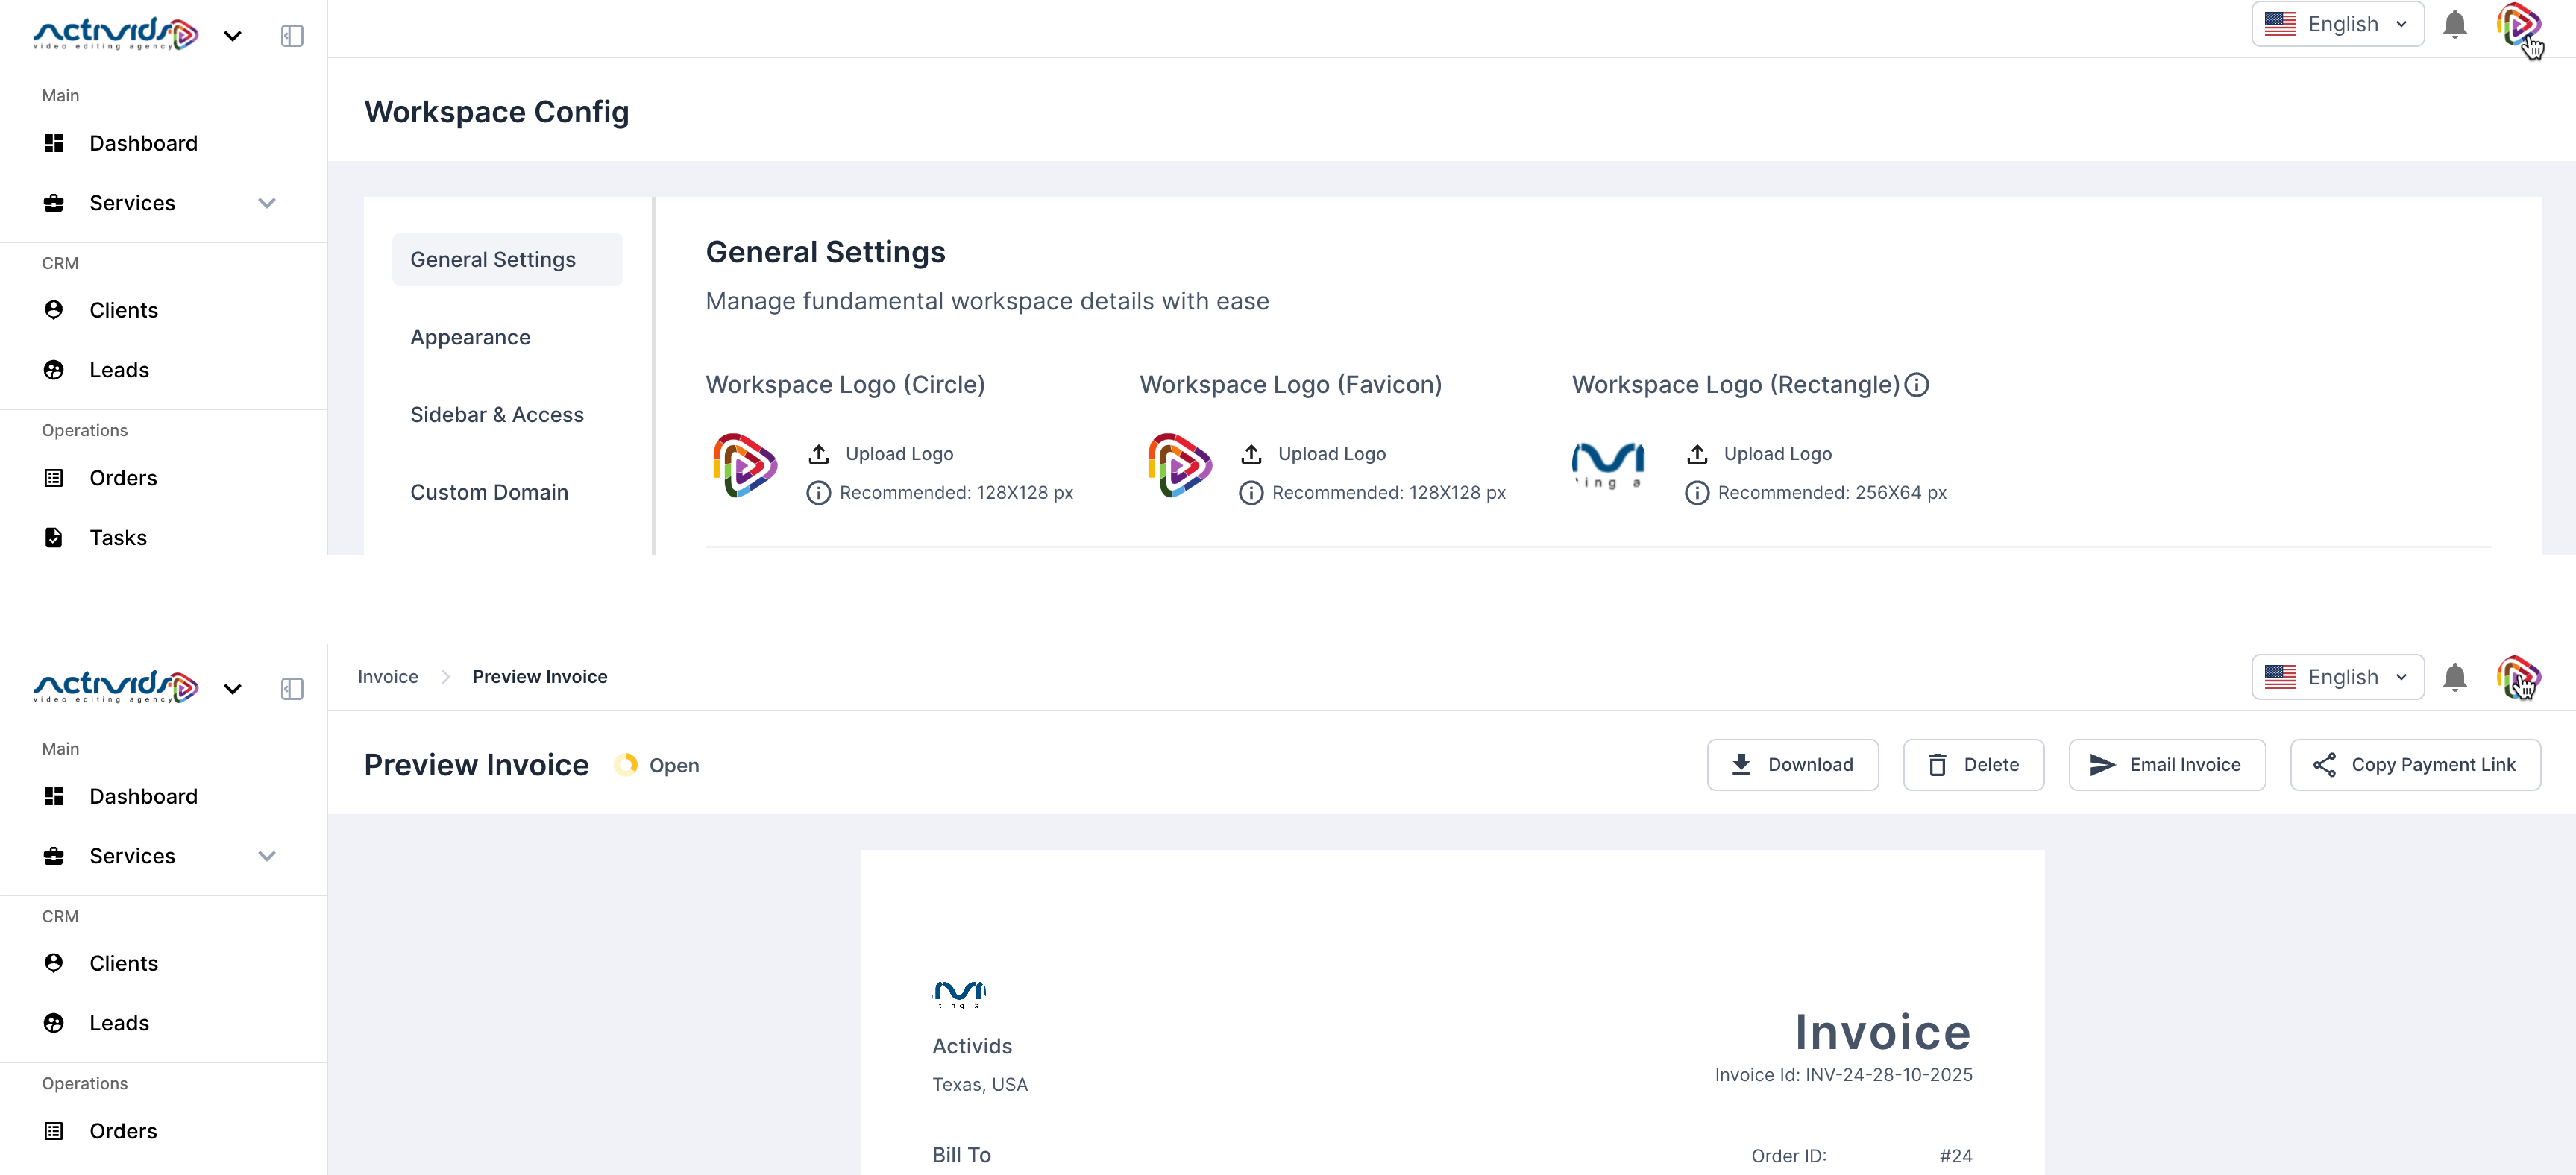Open the English language dropdown on Workspace Config
The width and height of the screenshot is (2576, 1175).
2337,24
